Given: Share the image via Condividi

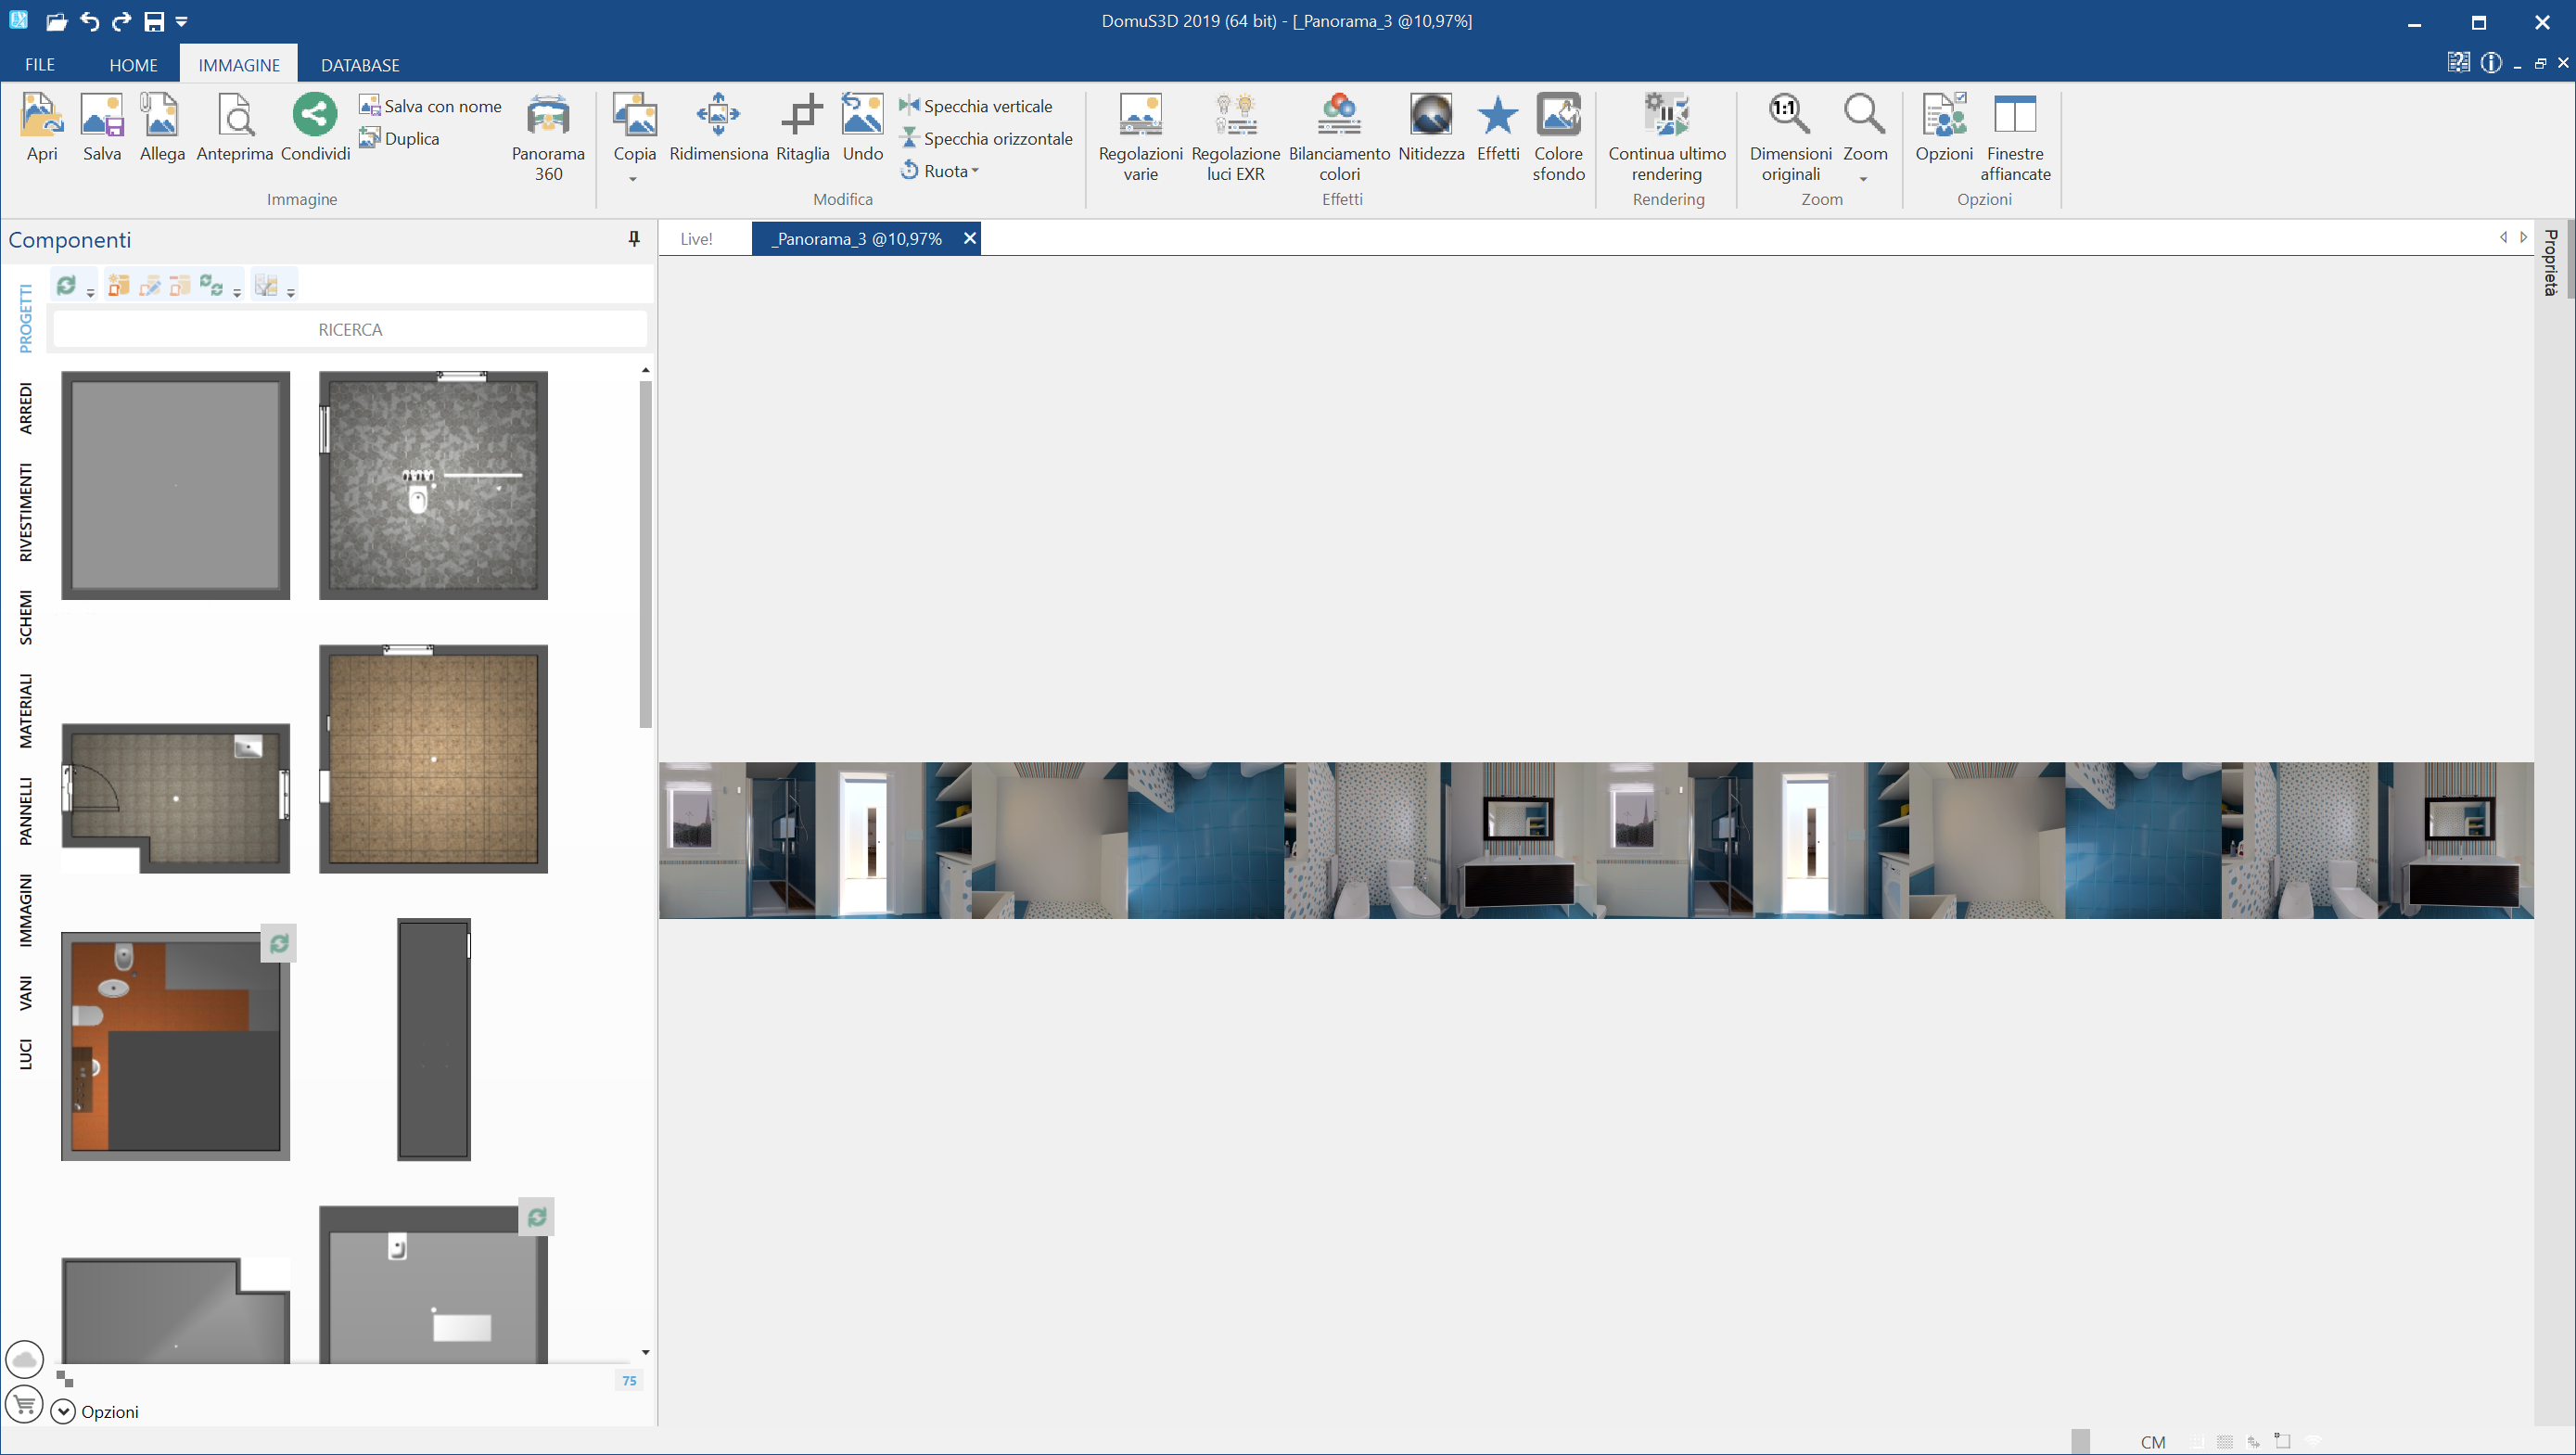Looking at the screenshot, I should [315, 127].
